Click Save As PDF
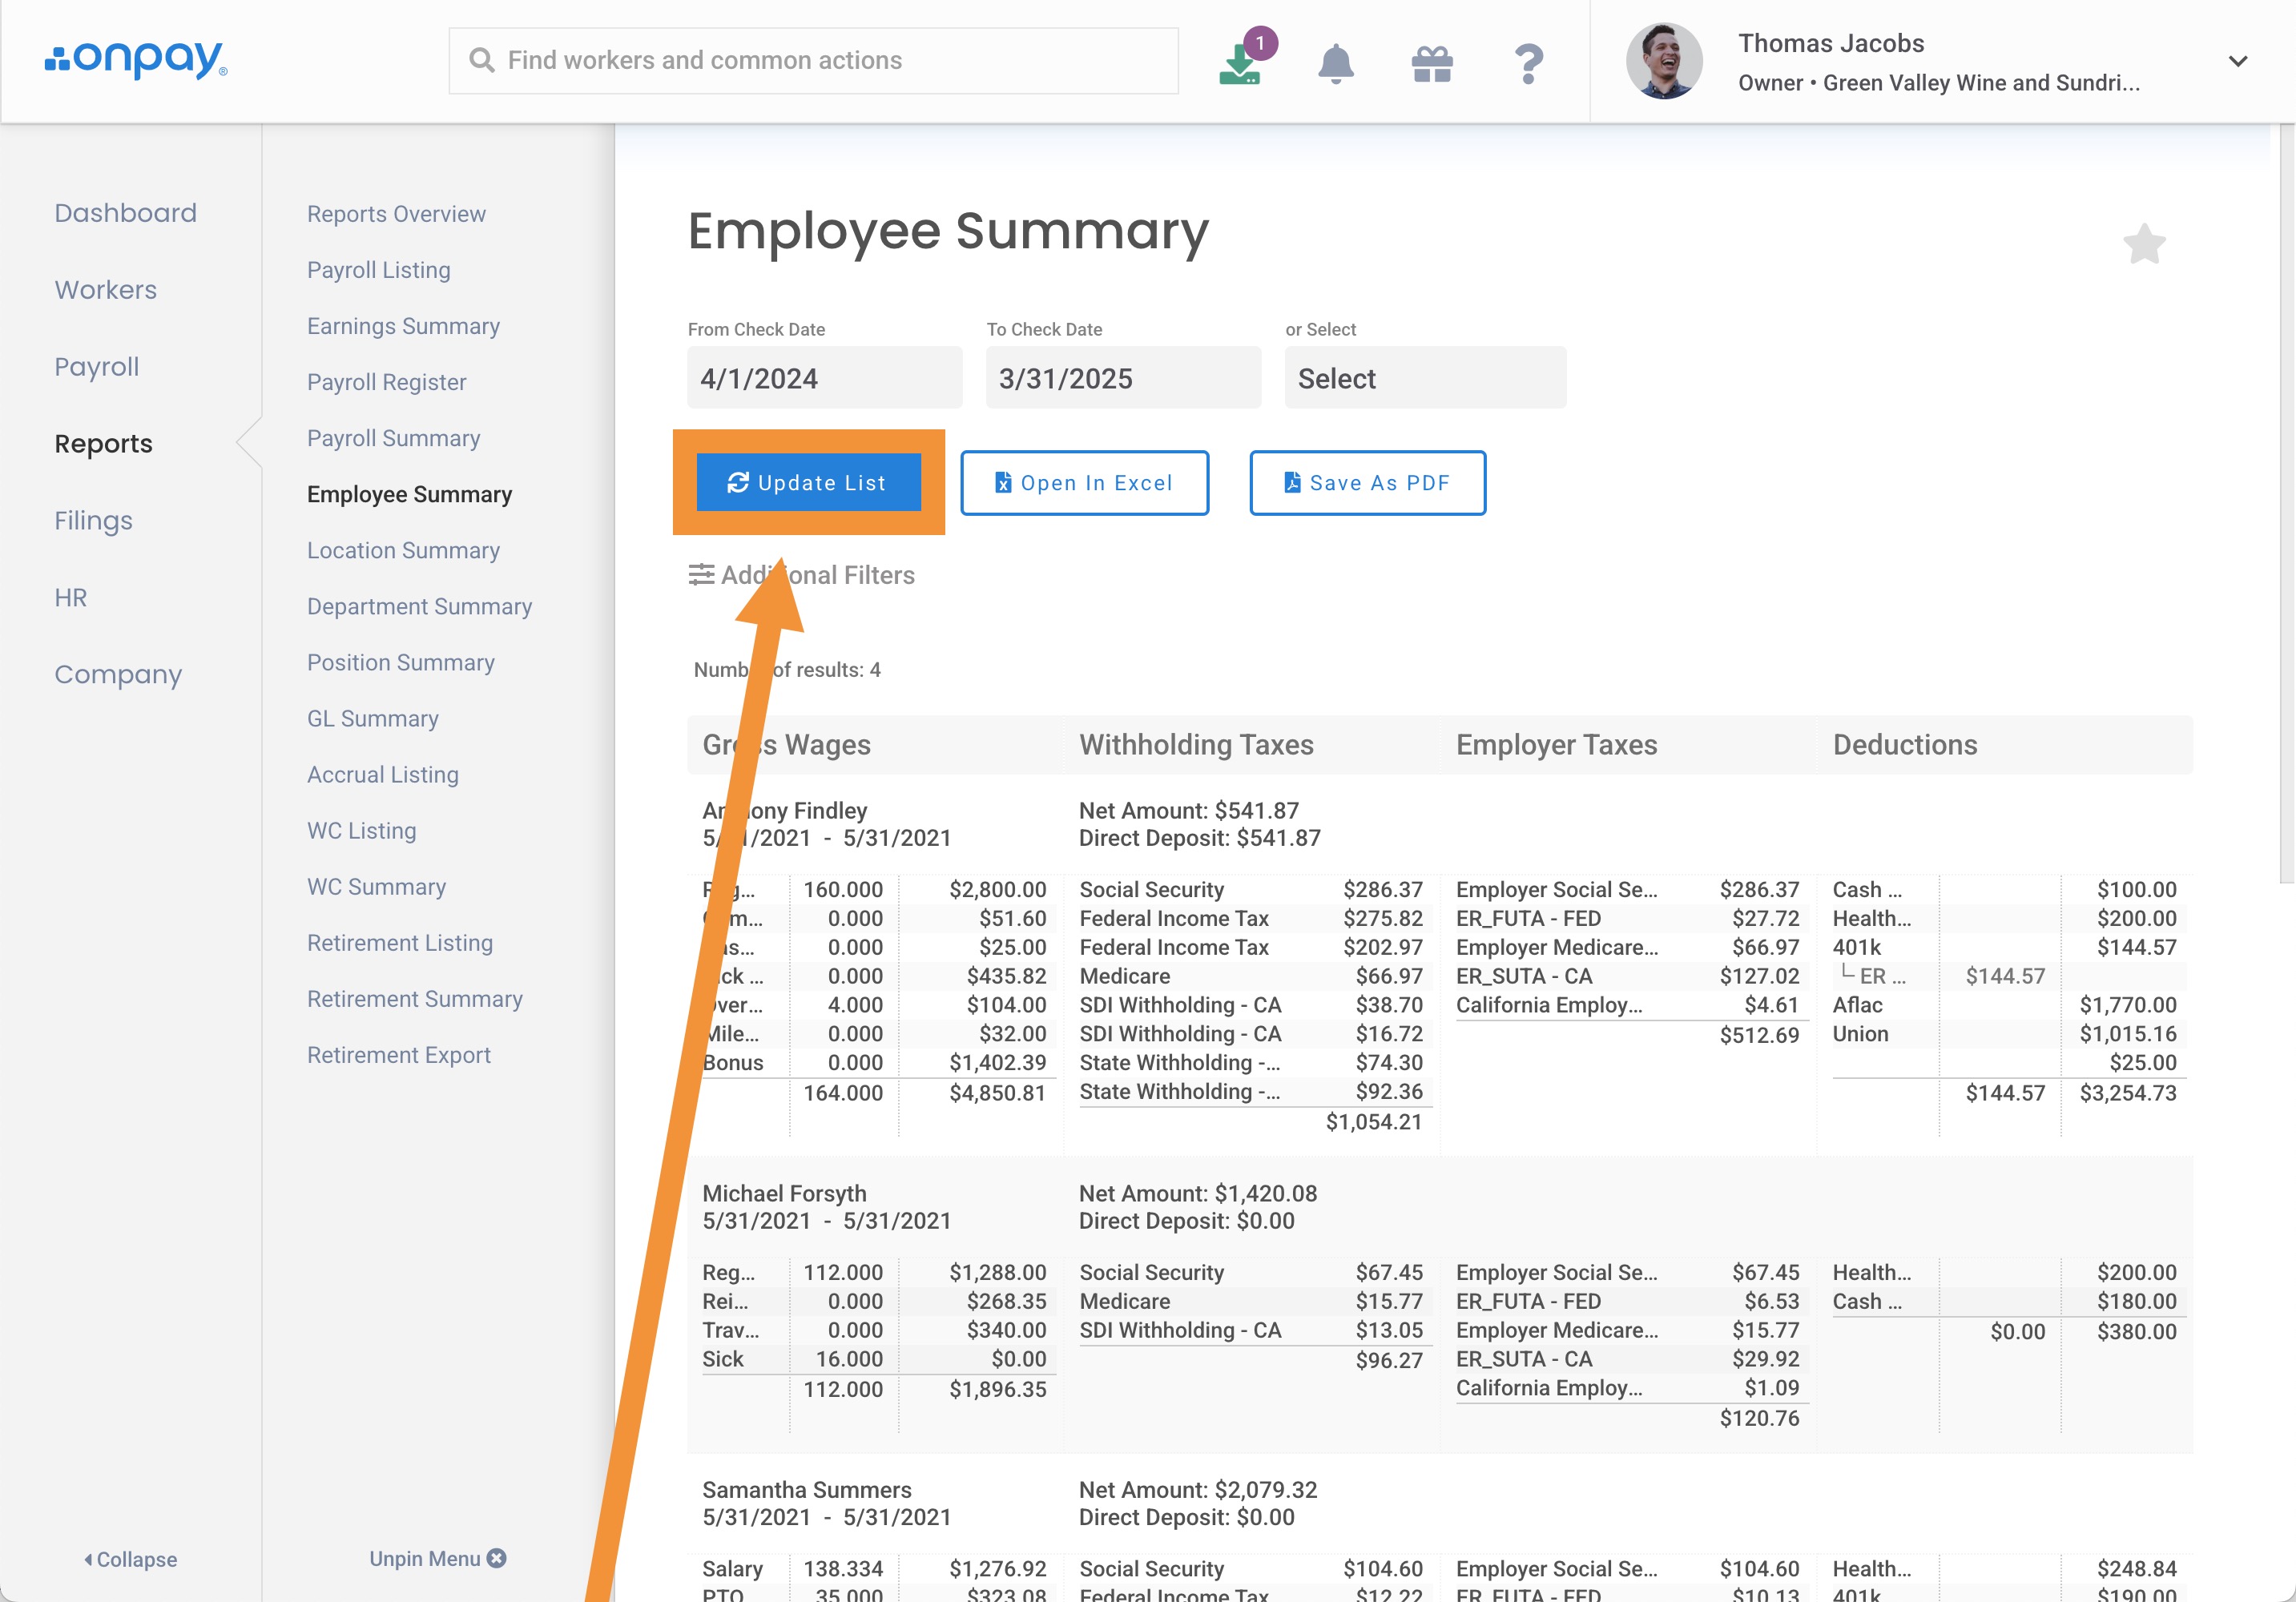2296x1602 pixels. coord(1367,483)
